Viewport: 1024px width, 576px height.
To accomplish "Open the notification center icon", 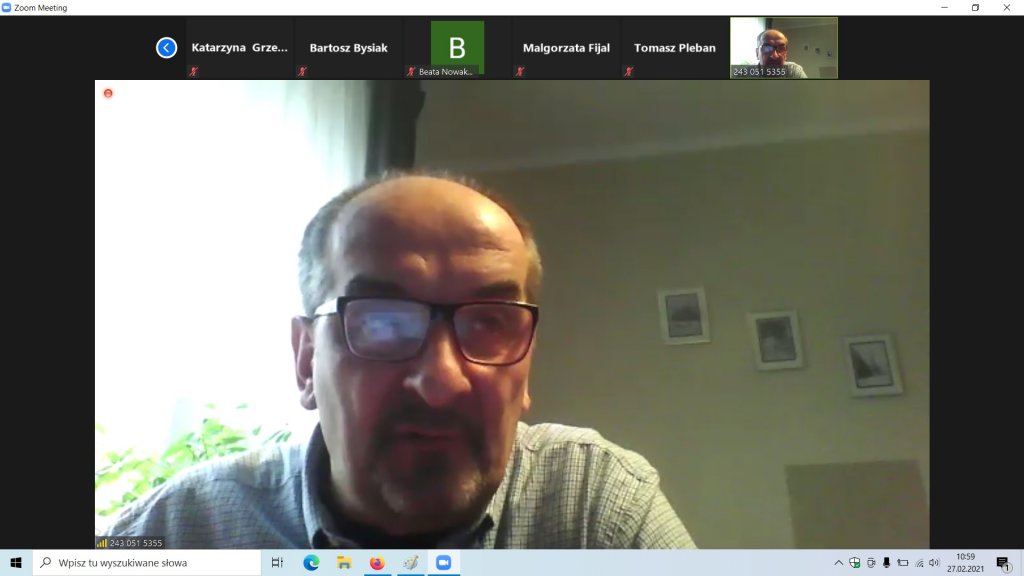I will tap(1004, 562).
